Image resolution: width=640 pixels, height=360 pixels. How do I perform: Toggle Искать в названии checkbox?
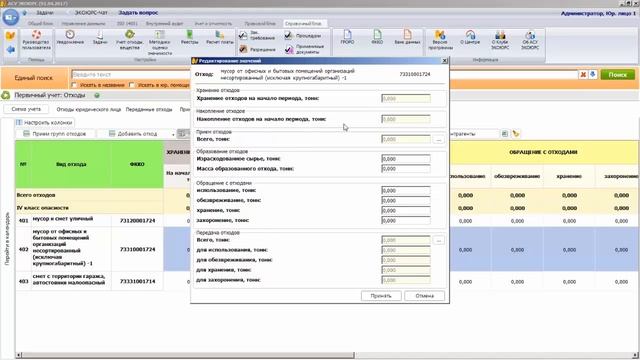coord(74,85)
